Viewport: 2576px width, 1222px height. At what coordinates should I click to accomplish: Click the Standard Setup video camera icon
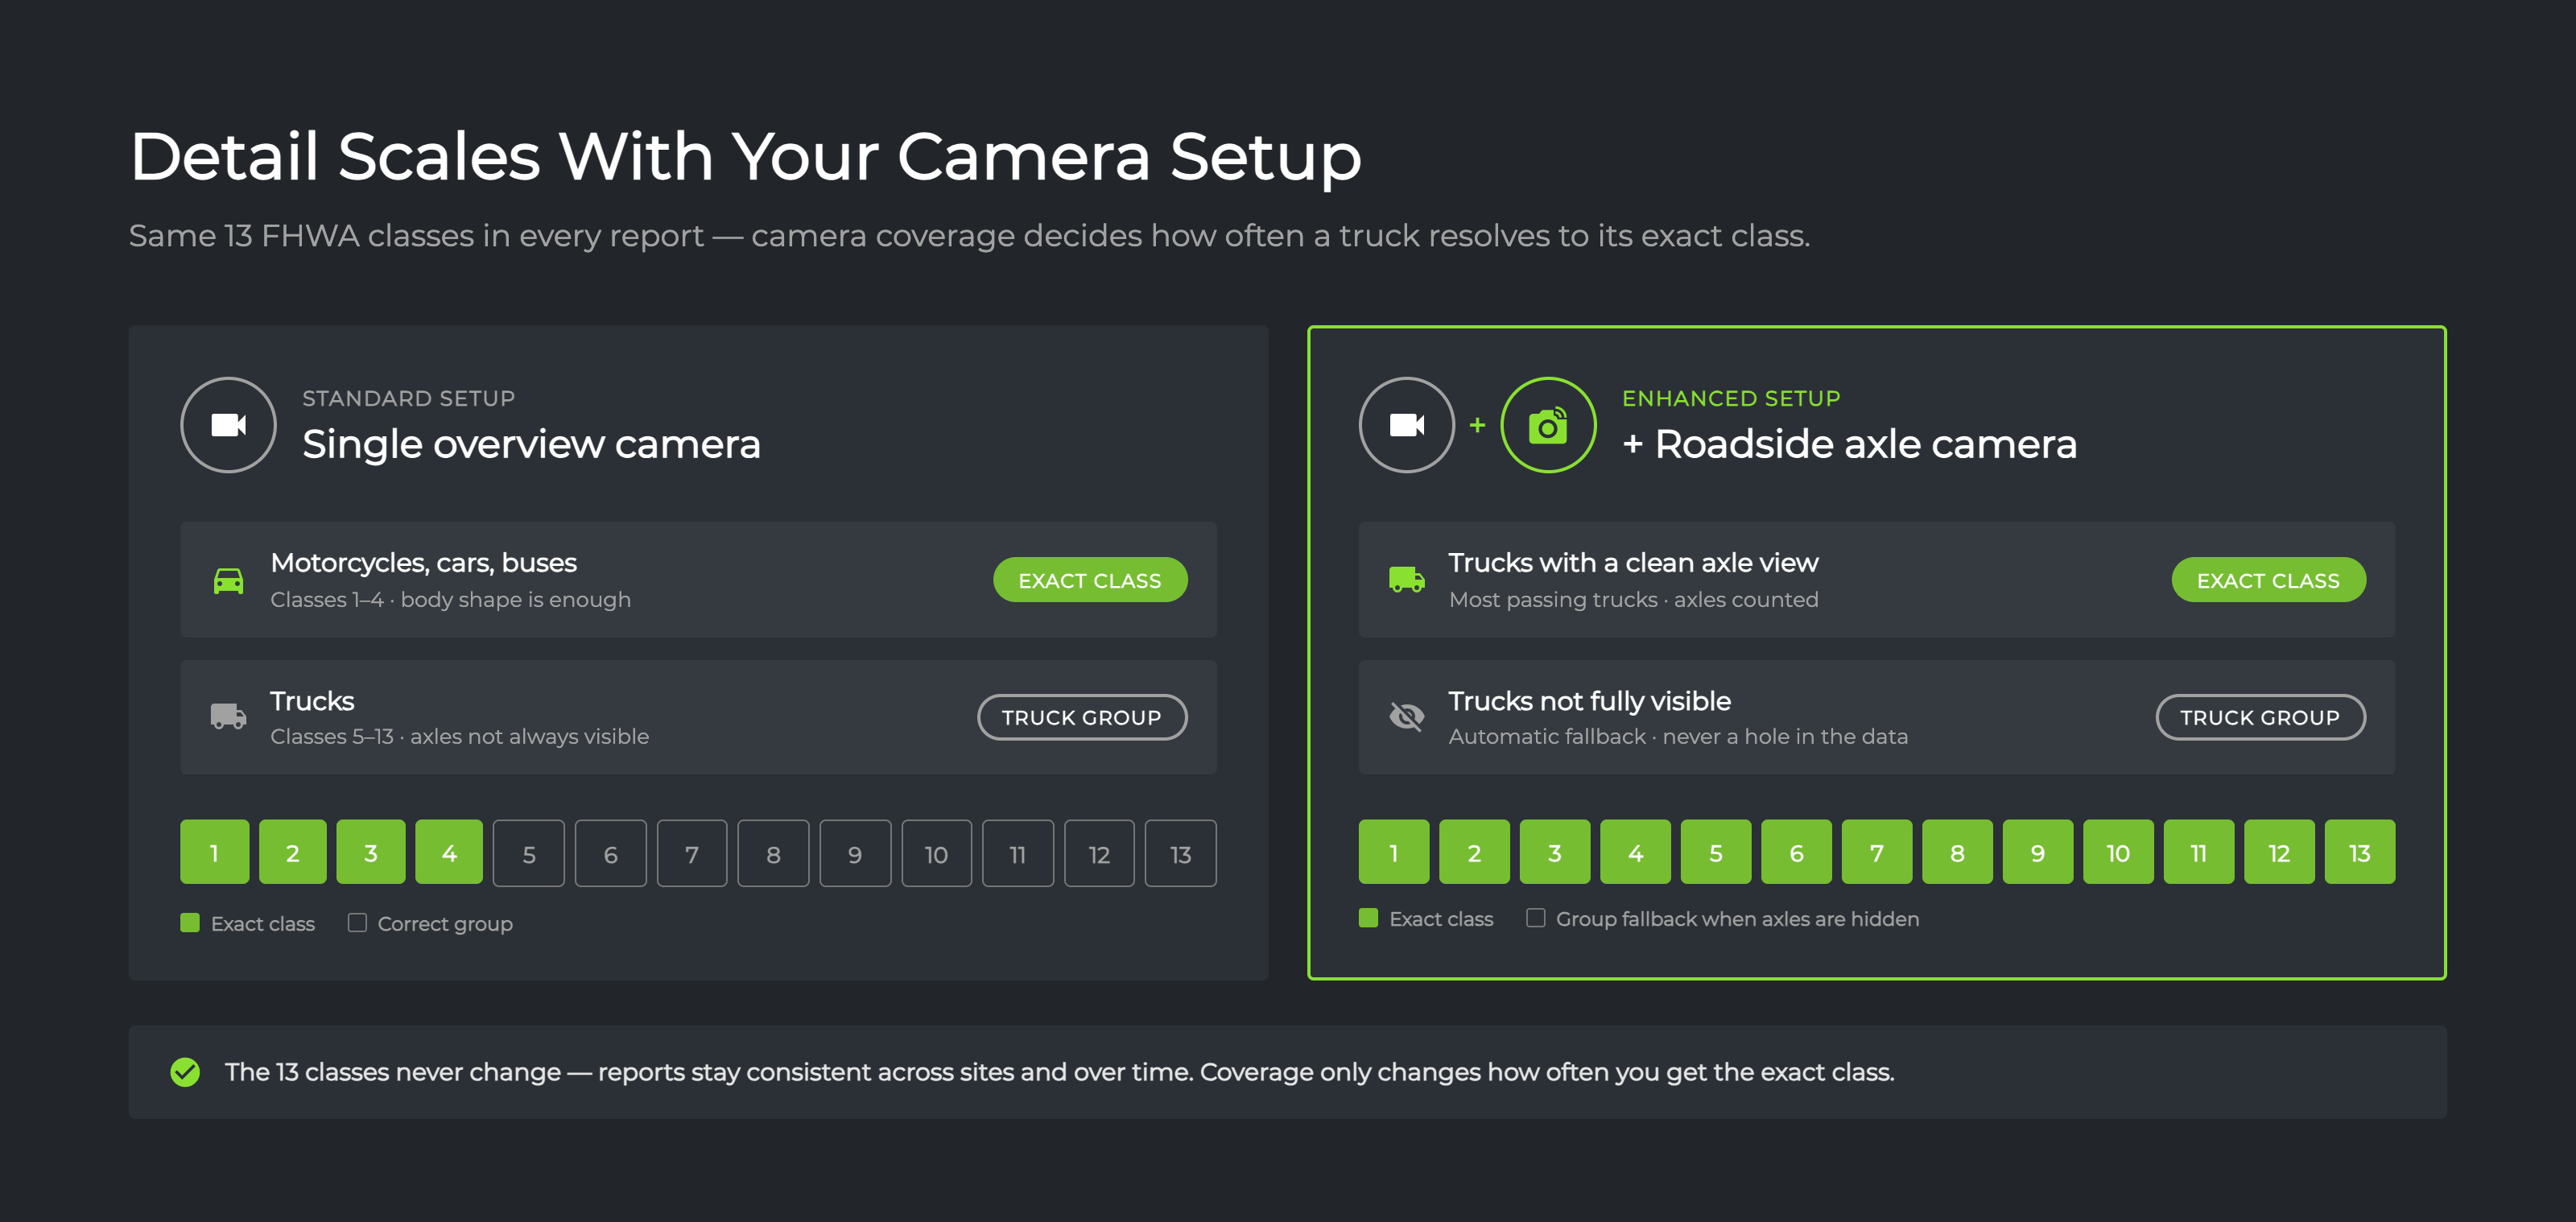point(228,425)
